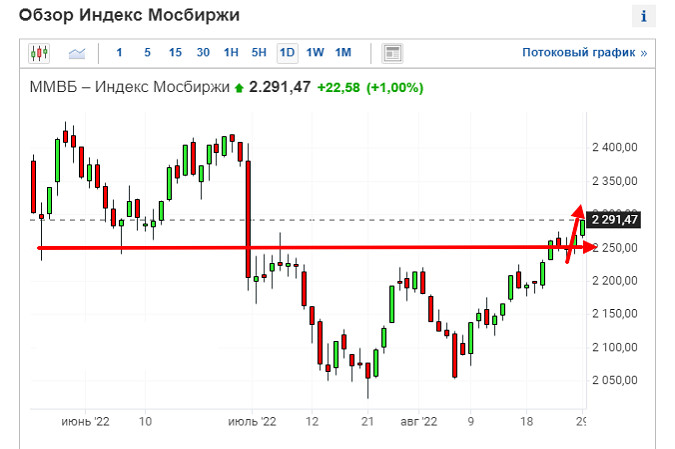The image size is (675, 449).
Task: Select the 1D interval
Action: (x=287, y=53)
